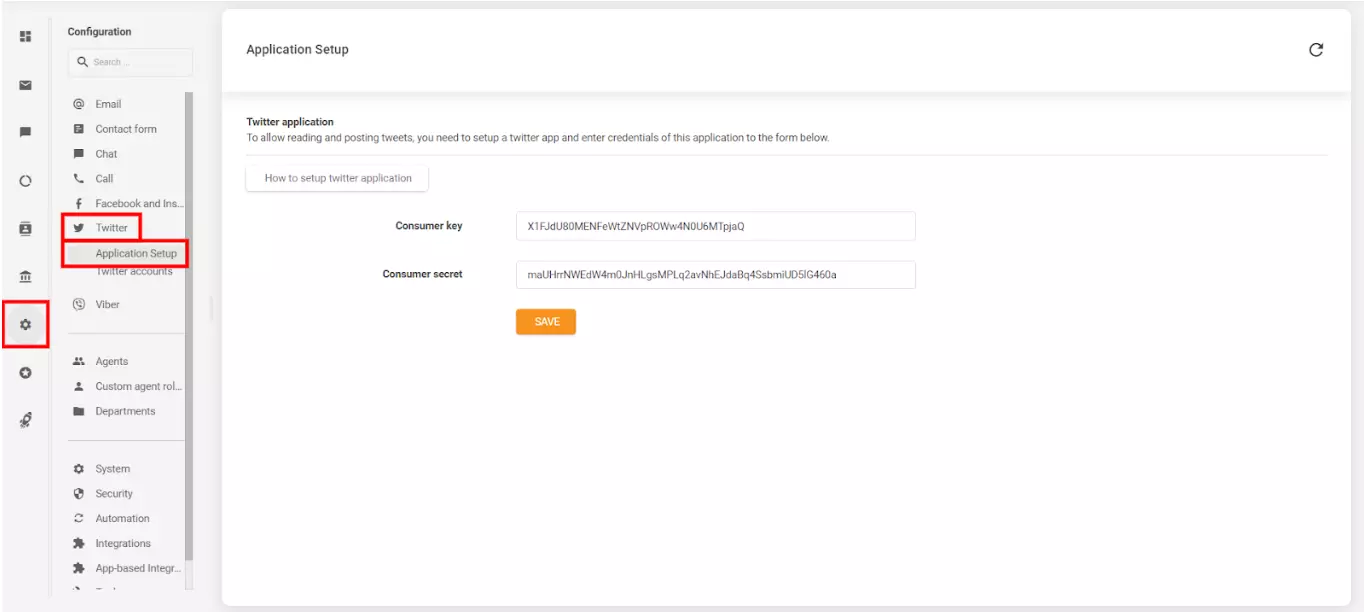Click into the Consumer key field
This screenshot has width=1364, height=612.
716,226
